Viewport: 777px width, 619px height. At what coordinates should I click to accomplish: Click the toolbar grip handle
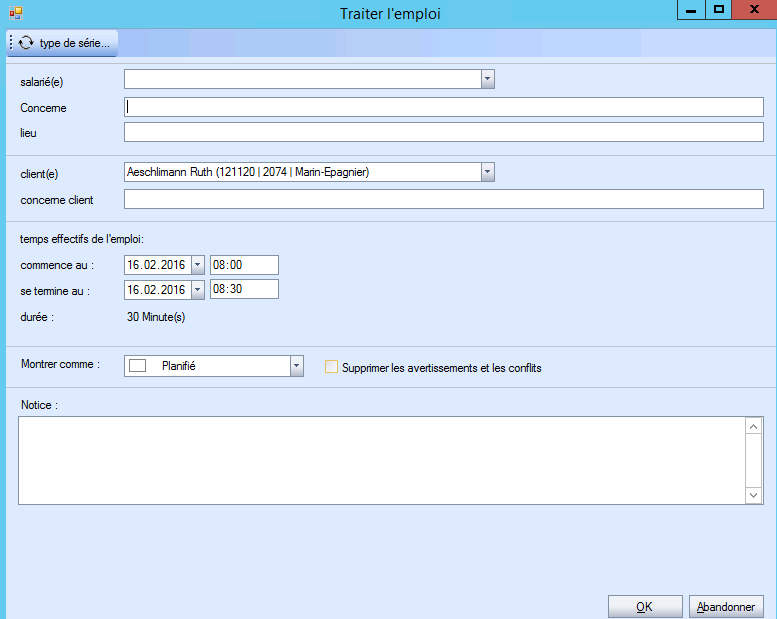coord(11,44)
